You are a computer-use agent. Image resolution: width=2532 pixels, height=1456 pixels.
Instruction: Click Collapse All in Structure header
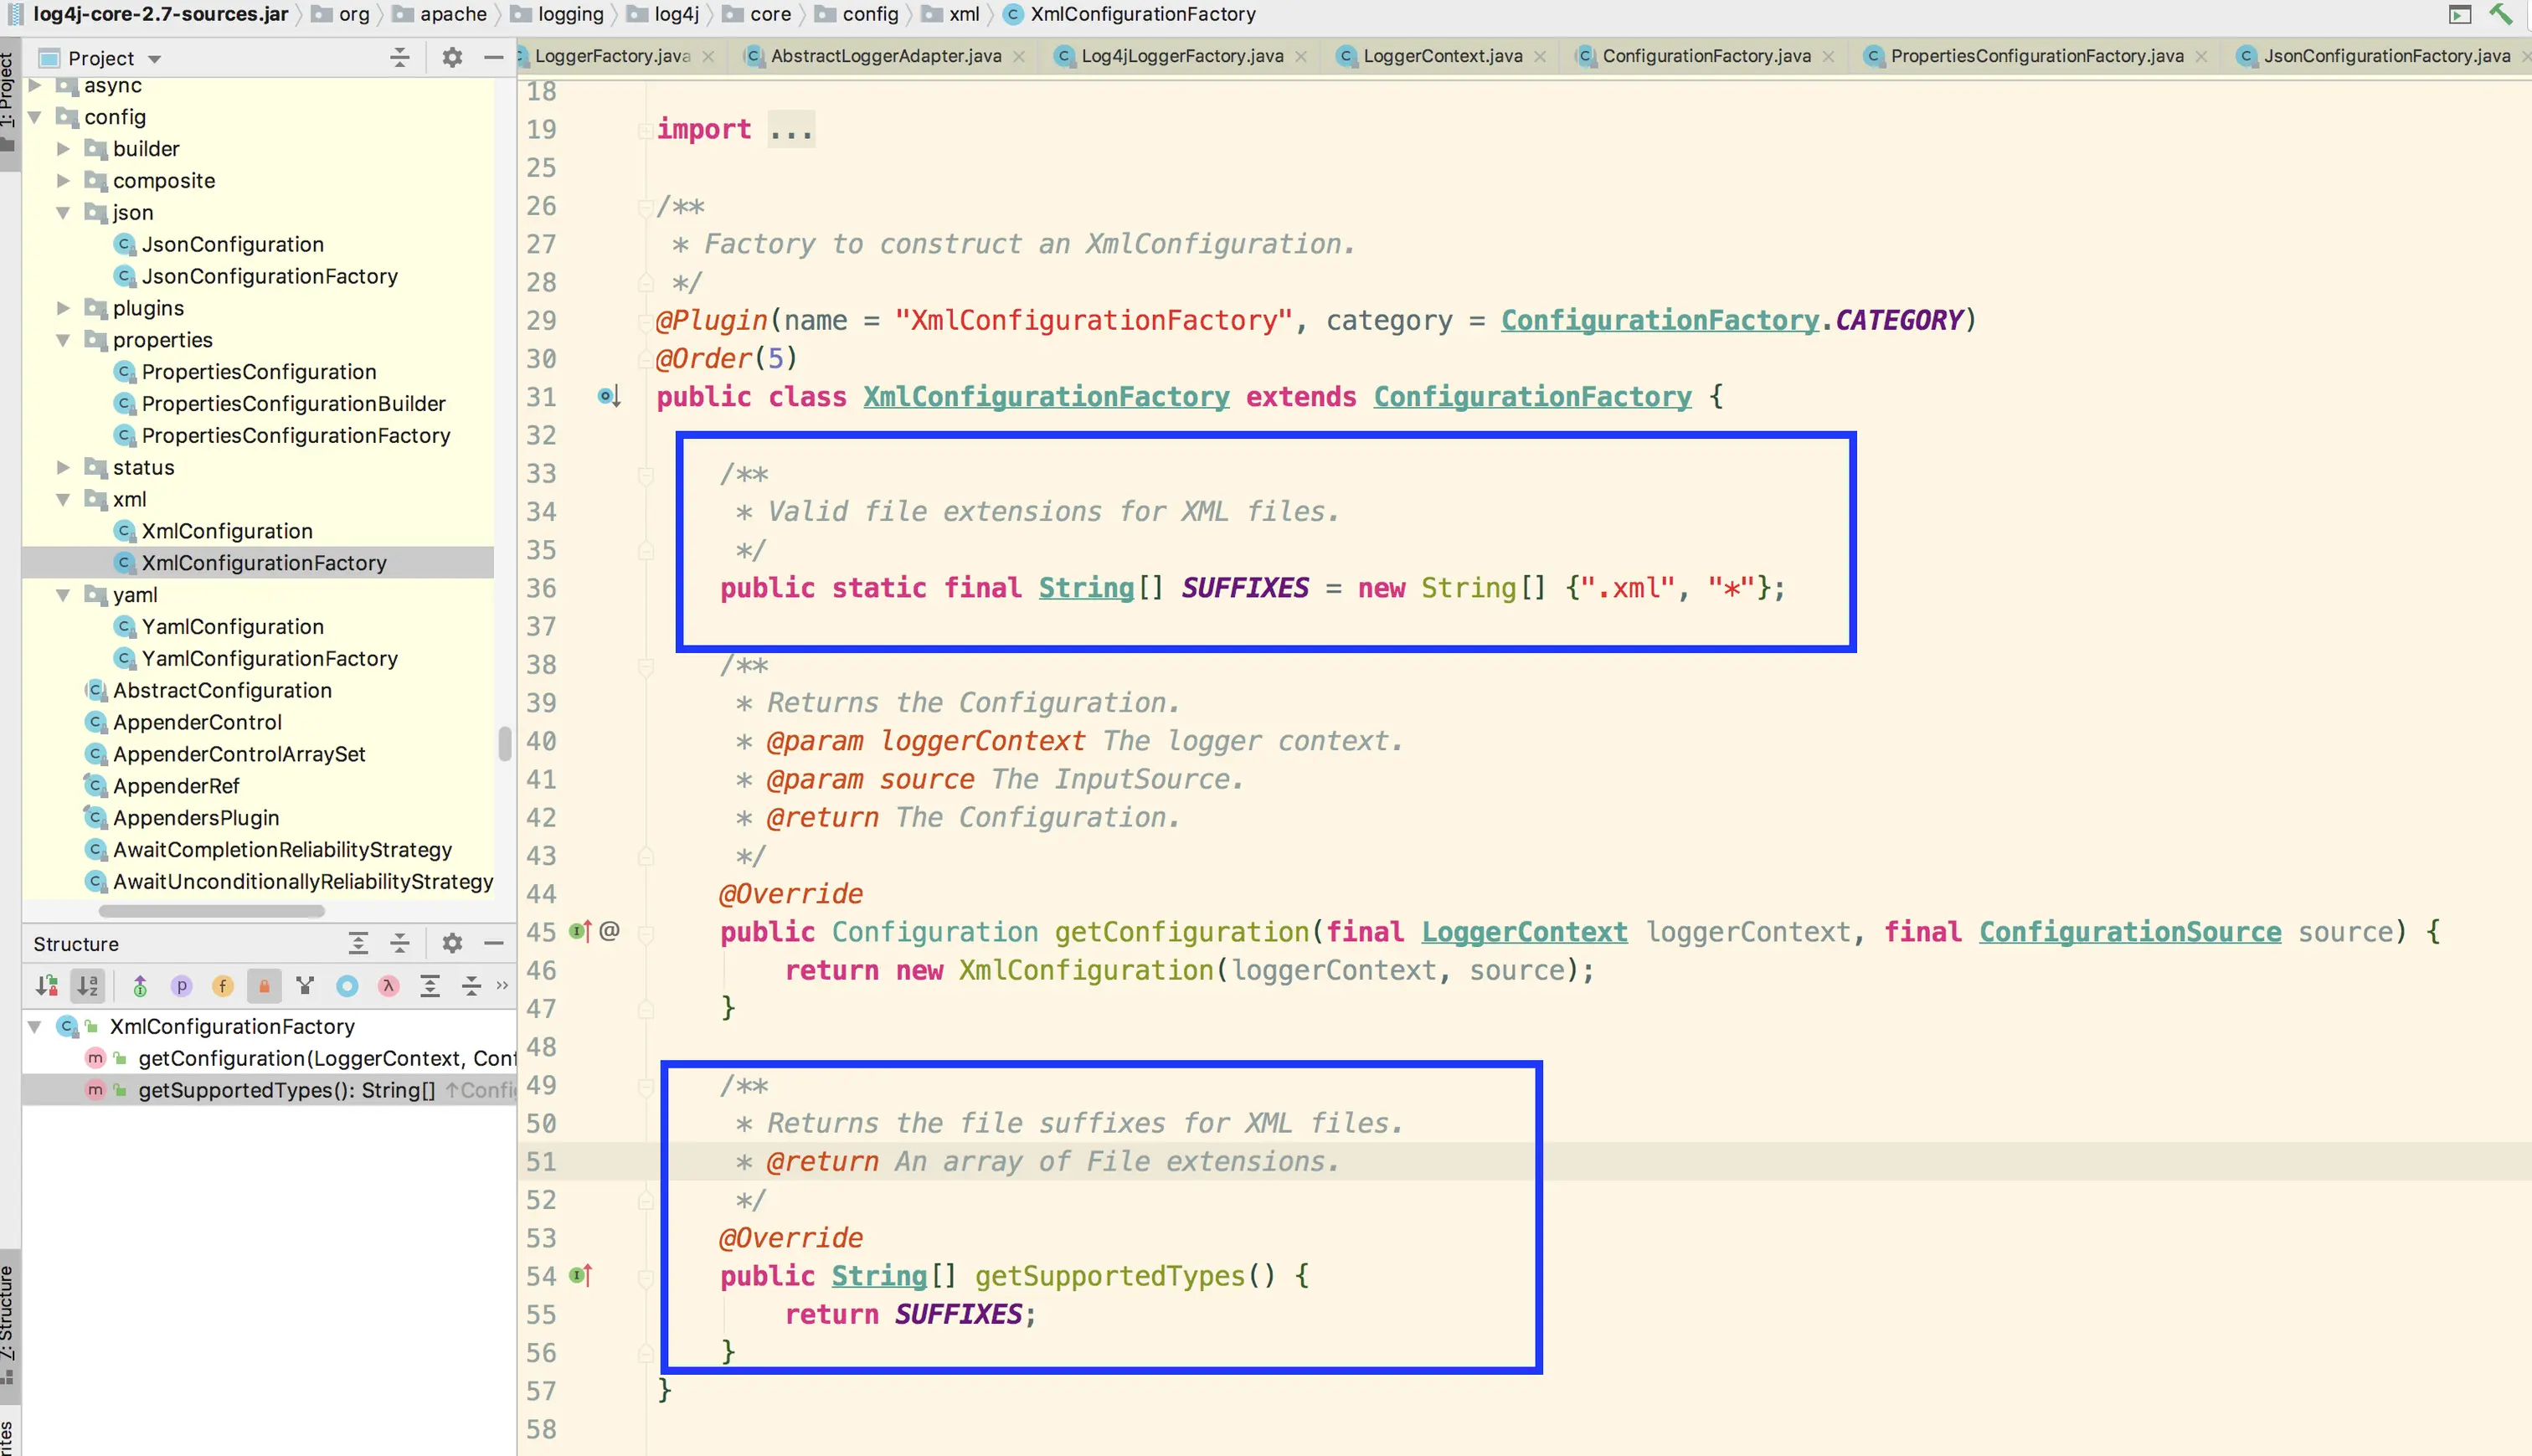tap(400, 943)
